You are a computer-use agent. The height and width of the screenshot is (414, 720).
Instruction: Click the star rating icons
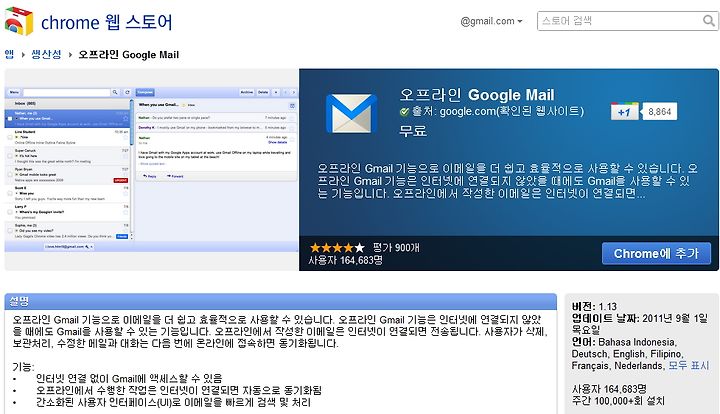tap(338, 248)
